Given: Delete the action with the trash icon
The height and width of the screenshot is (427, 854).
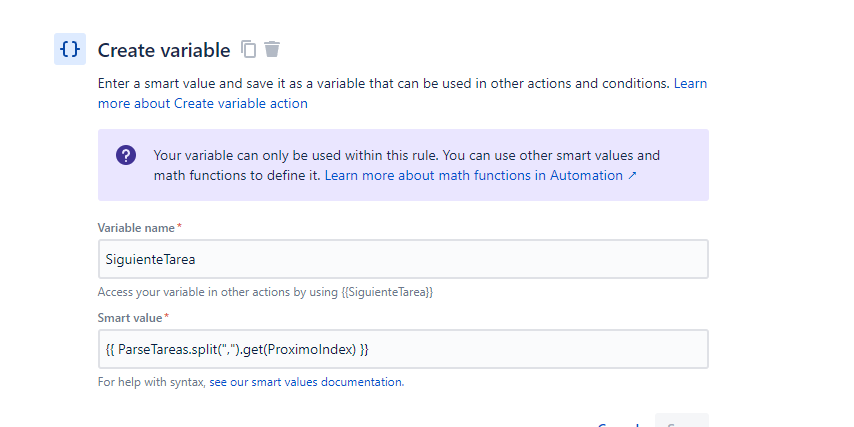Looking at the screenshot, I should (272, 49).
